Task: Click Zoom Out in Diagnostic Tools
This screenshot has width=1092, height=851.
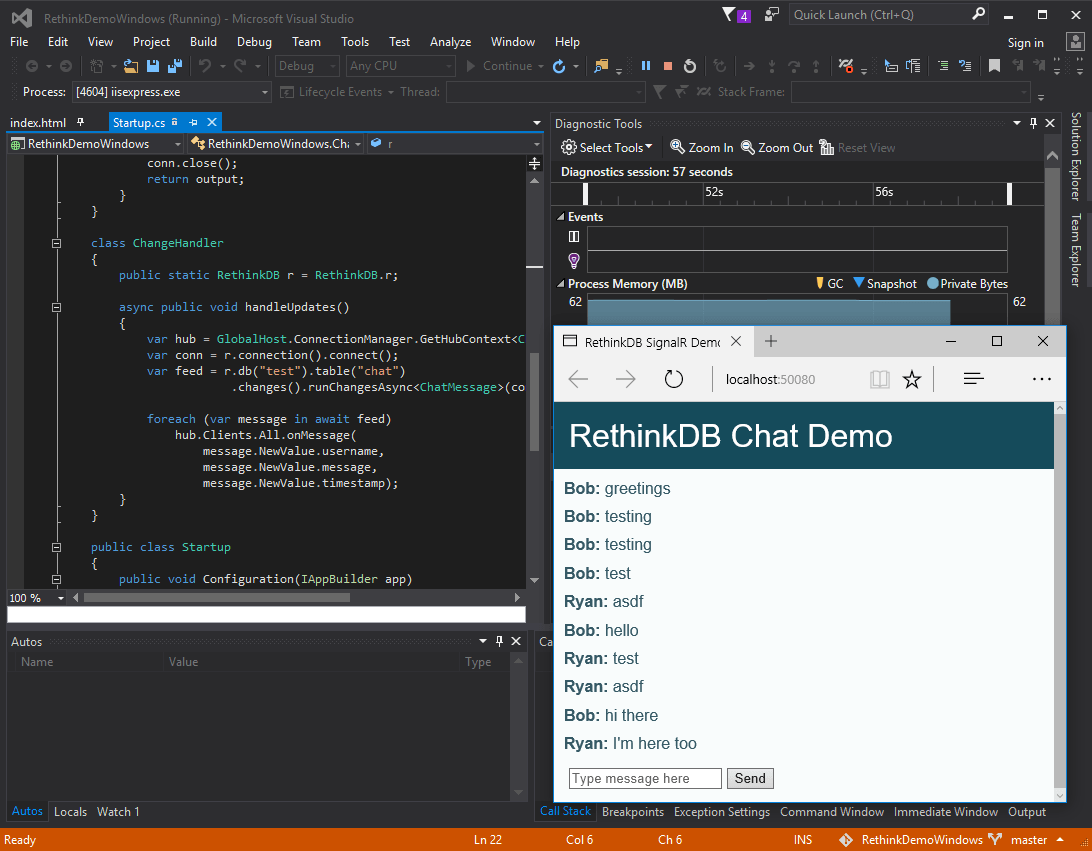Action: coord(776,148)
